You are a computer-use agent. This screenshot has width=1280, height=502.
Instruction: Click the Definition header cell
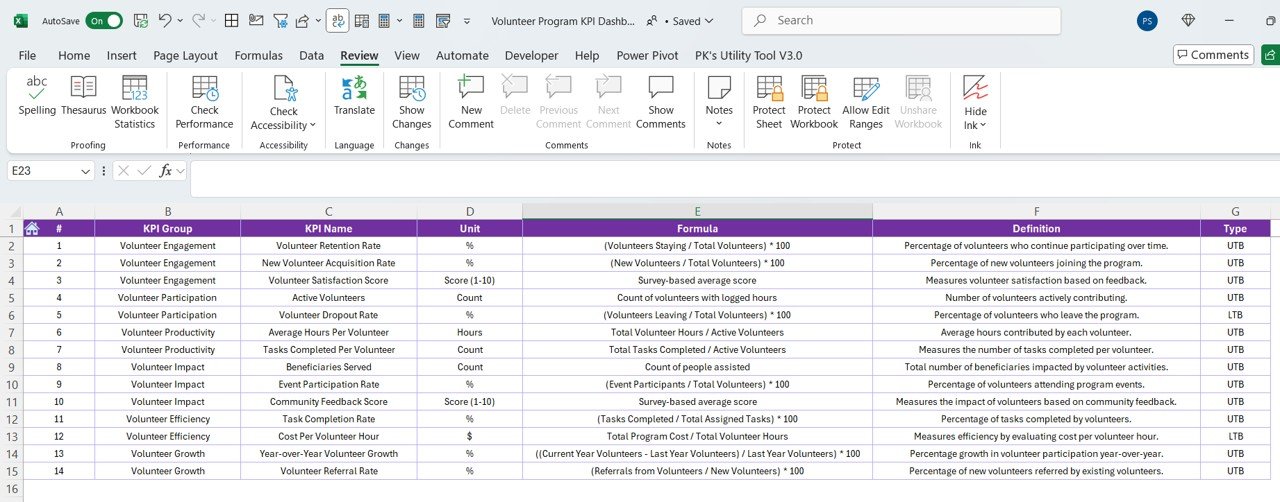point(1036,229)
